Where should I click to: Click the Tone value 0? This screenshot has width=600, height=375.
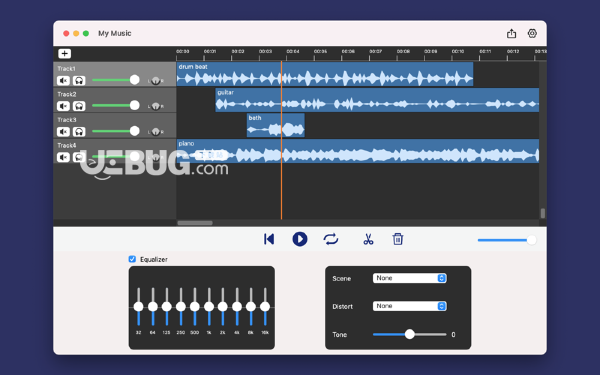click(x=453, y=334)
